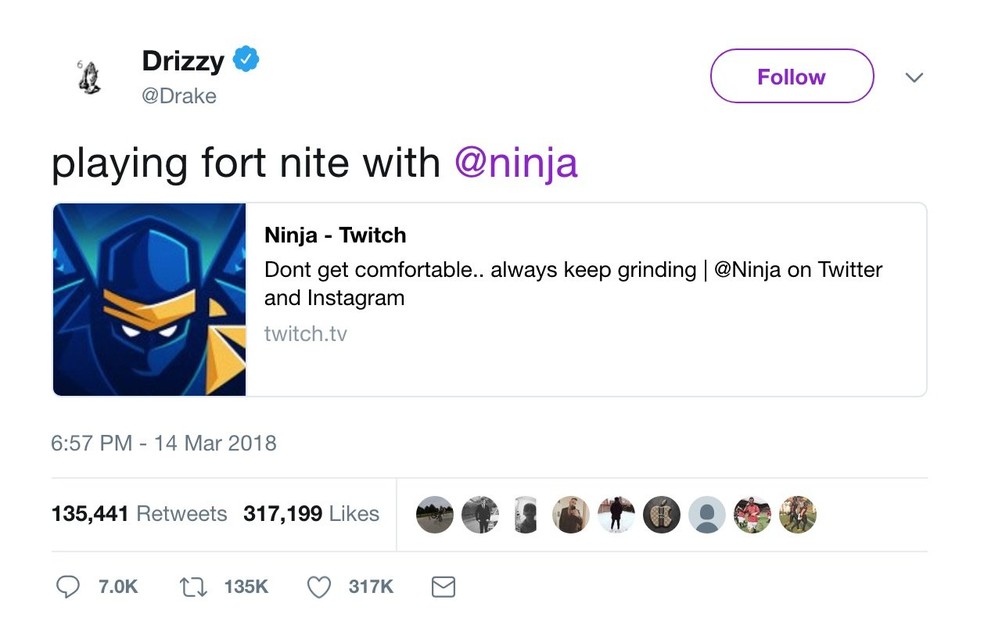The height and width of the screenshot is (643, 984).
Task: View the 135,441 Retweets list
Action: 139,514
